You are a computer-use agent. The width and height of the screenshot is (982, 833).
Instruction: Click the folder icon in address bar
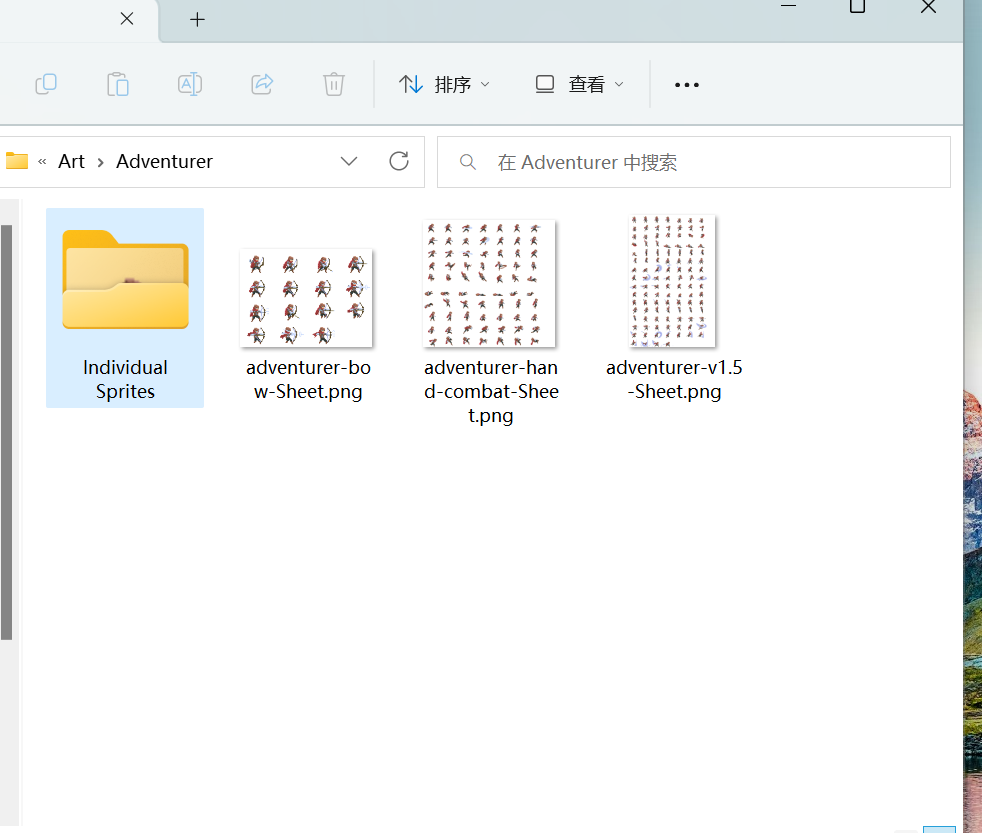(x=17, y=161)
